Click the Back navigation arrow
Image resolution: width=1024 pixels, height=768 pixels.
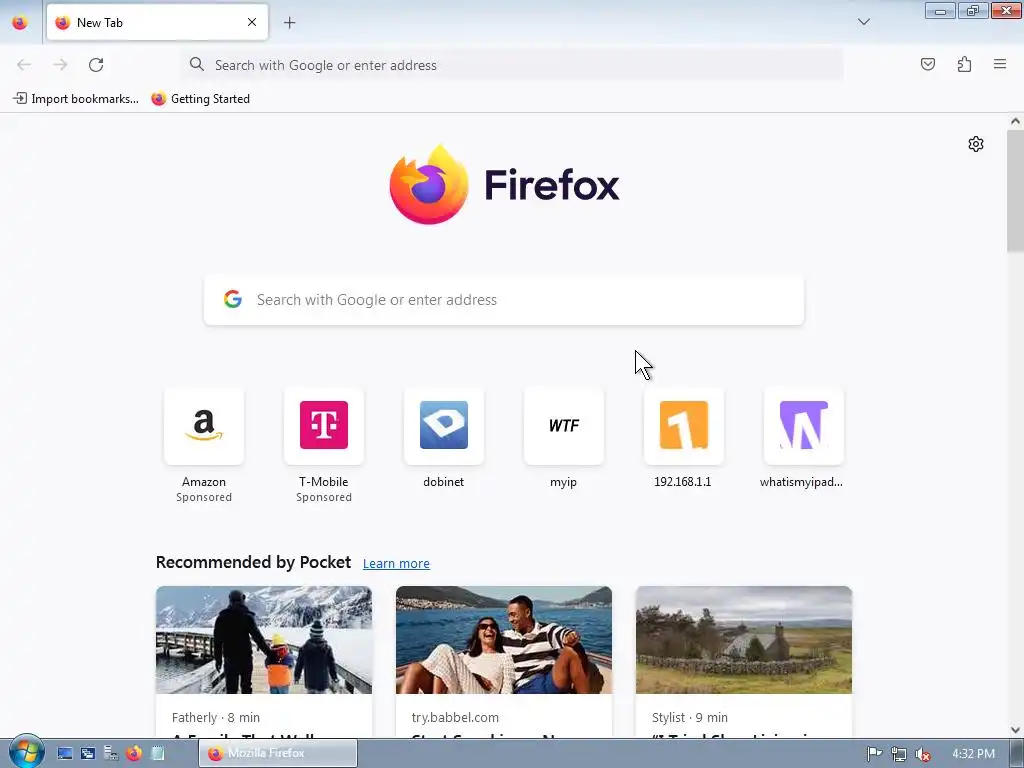tap(24, 65)
